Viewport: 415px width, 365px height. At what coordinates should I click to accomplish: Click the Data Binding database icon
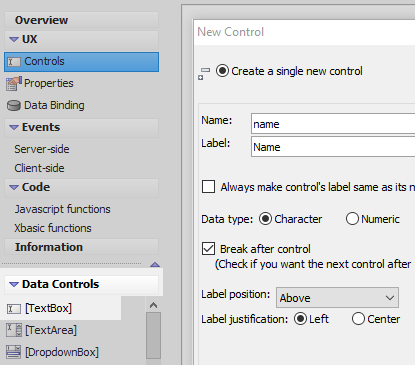(x=14, y=106)
